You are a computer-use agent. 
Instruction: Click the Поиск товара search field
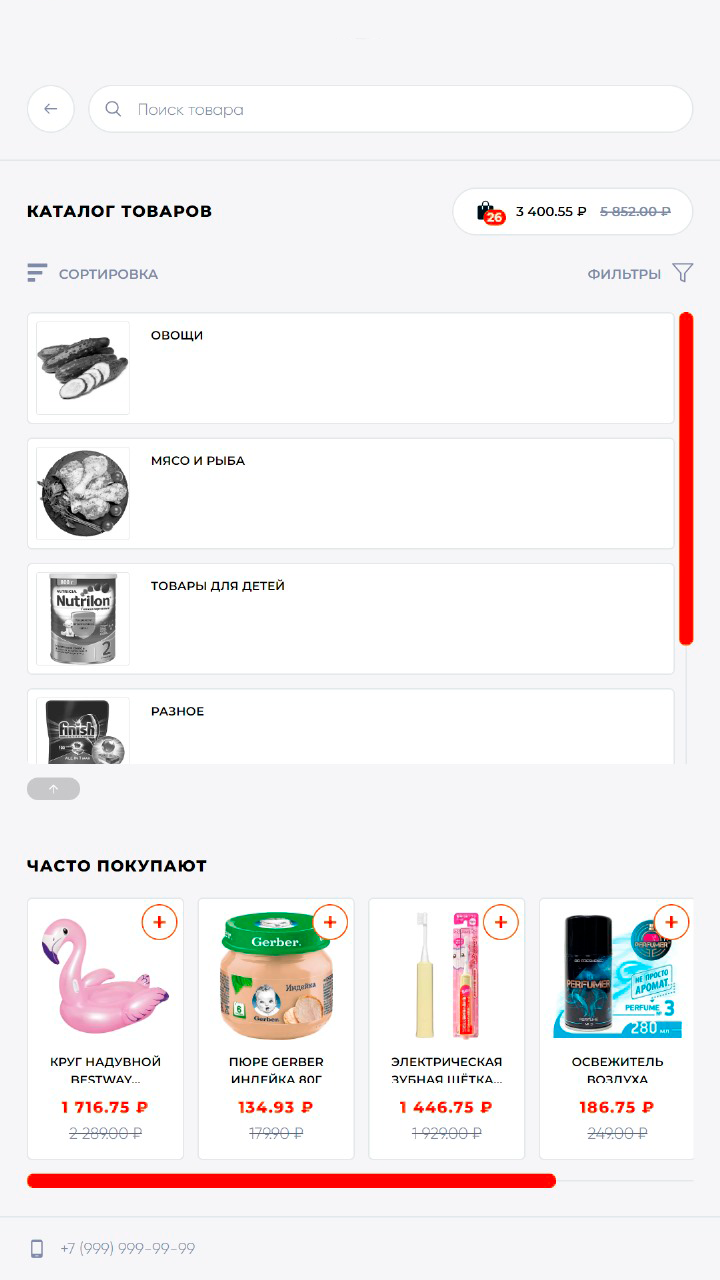pos(391,109)
